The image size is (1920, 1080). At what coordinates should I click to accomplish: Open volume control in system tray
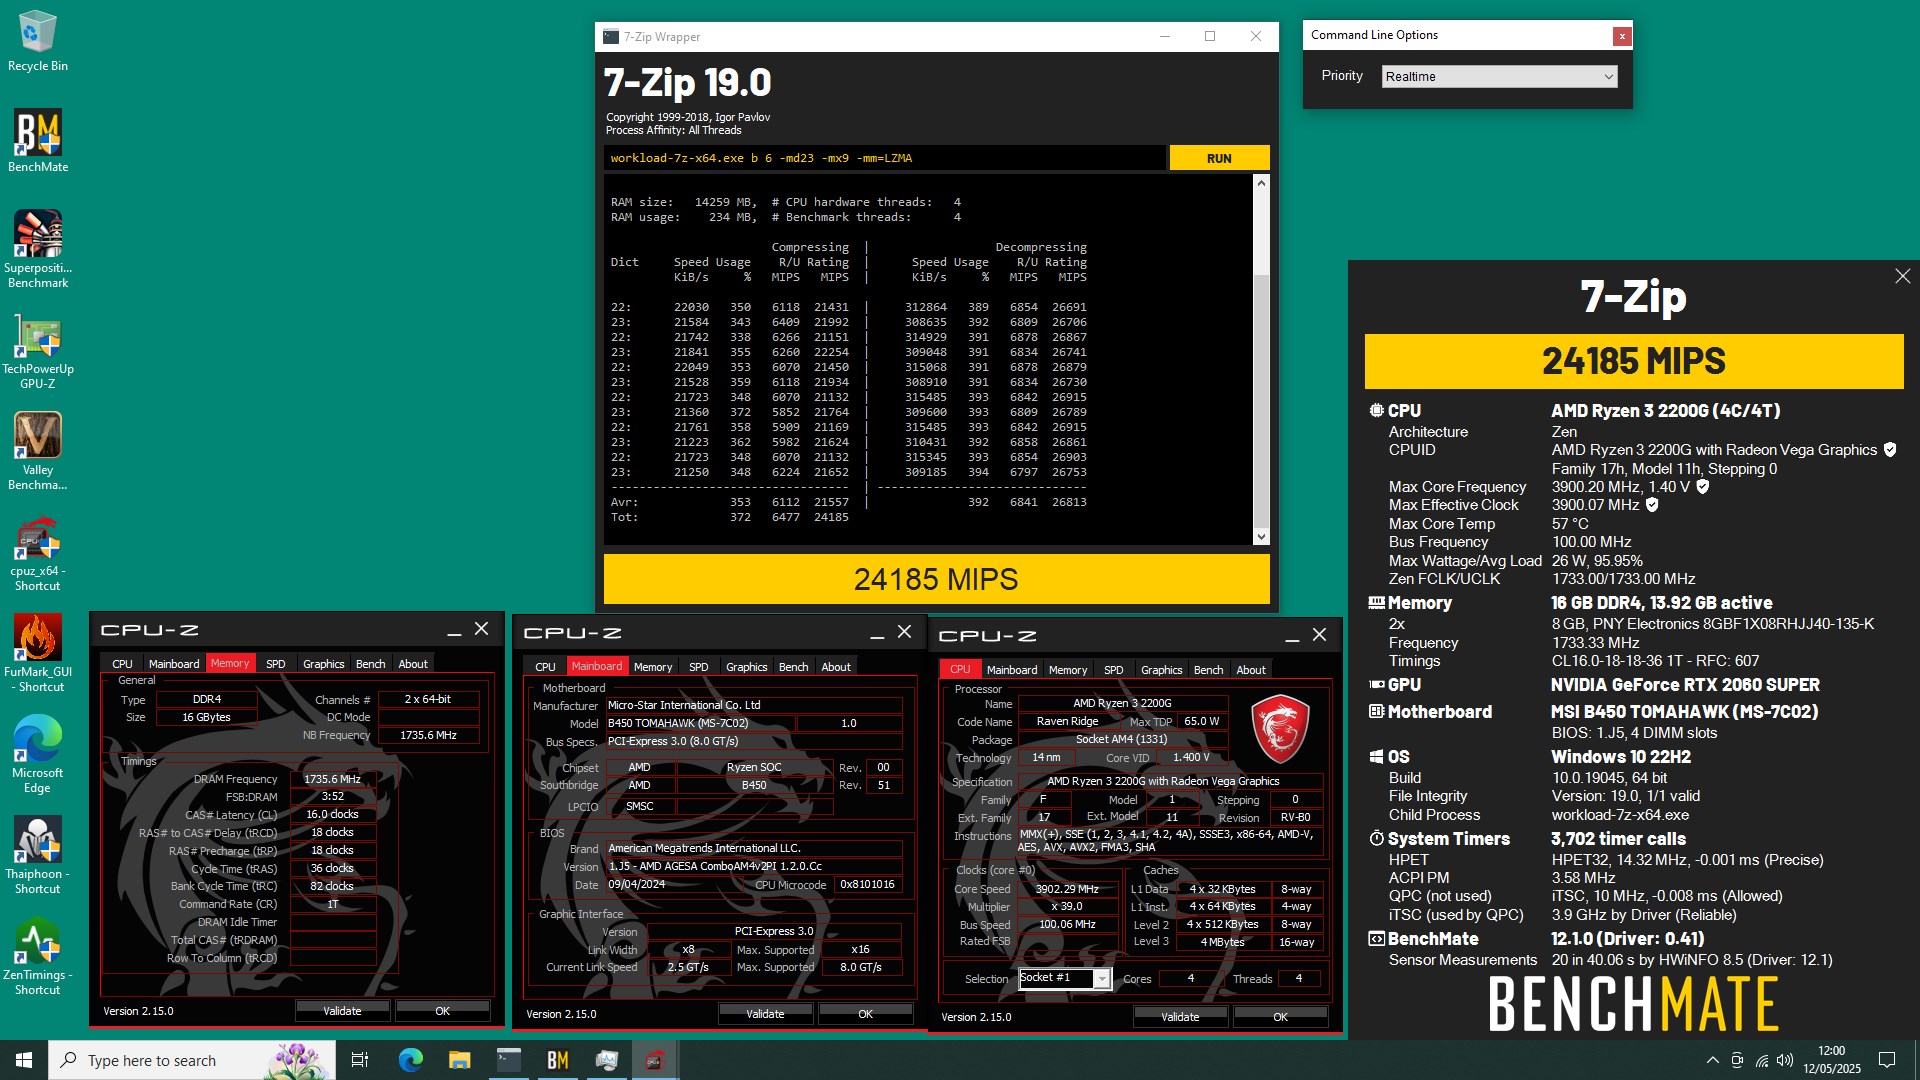(1785, 1060)
